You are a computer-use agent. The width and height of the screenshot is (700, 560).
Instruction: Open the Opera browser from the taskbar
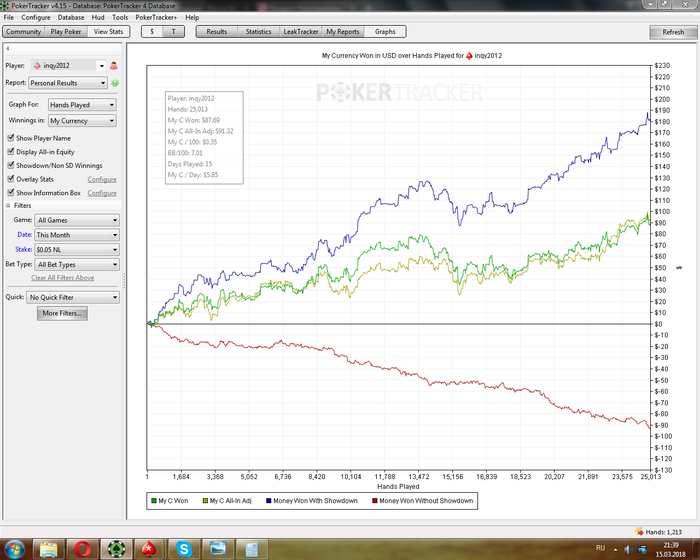point(82,549)
